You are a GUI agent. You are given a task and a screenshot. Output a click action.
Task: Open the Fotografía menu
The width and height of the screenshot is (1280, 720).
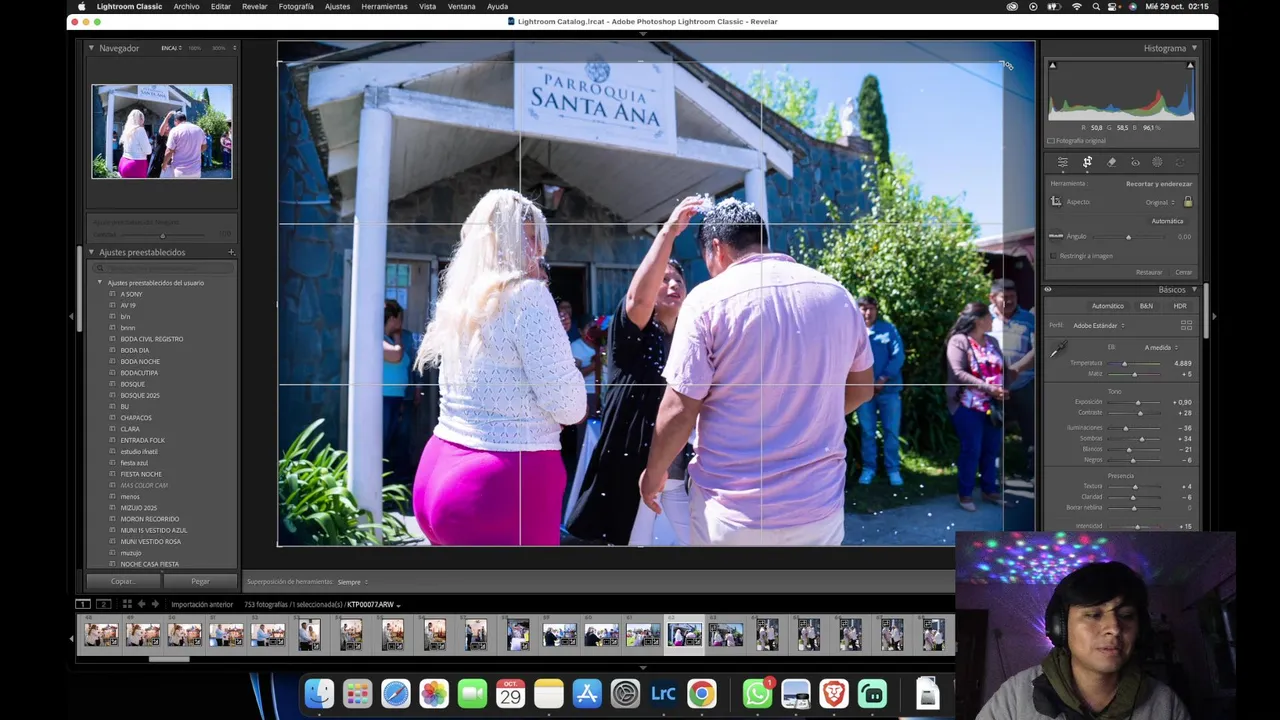296,6
